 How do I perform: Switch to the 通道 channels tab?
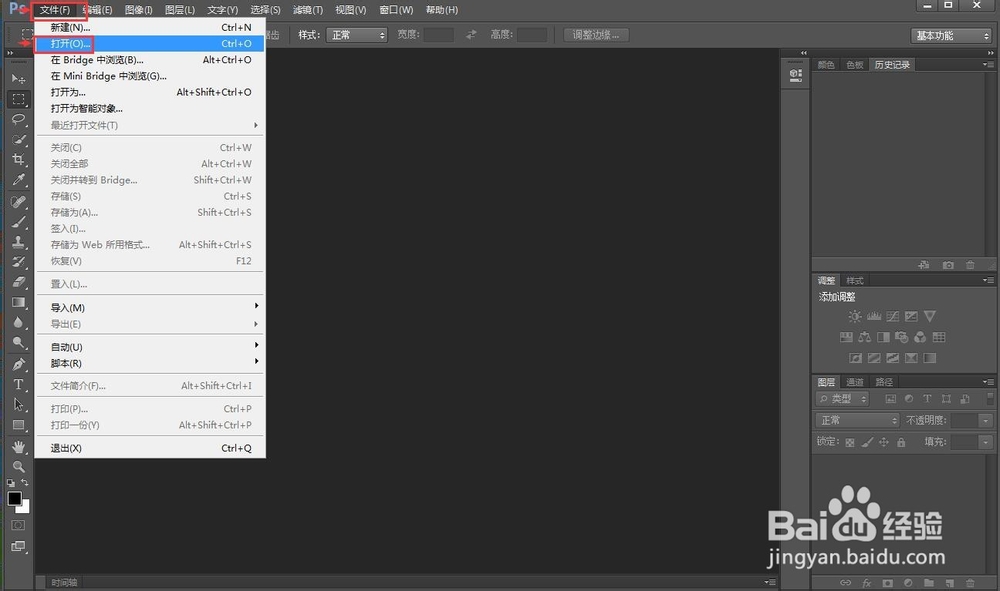point(855,382)
